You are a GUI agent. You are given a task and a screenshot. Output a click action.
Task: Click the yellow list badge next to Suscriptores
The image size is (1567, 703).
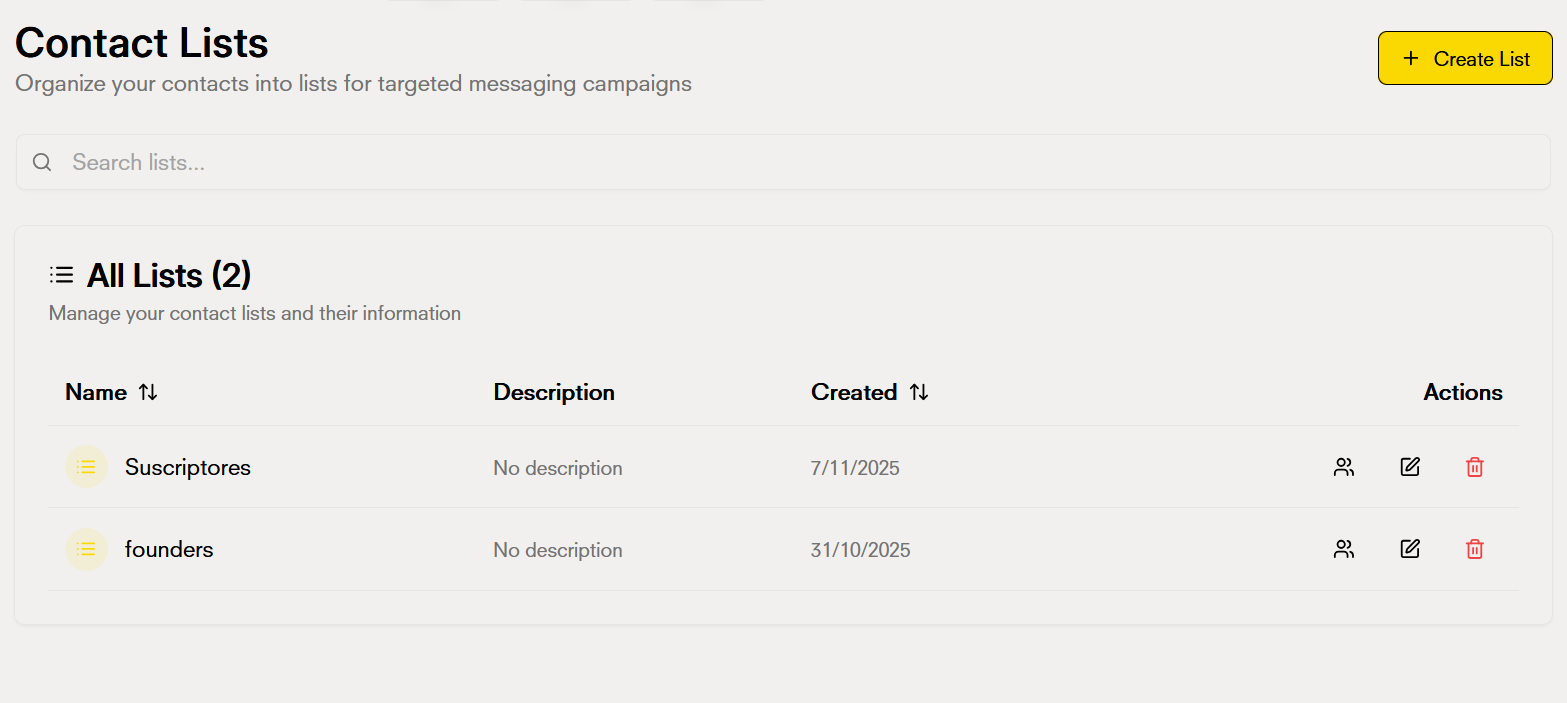click(x=86, y=467)
